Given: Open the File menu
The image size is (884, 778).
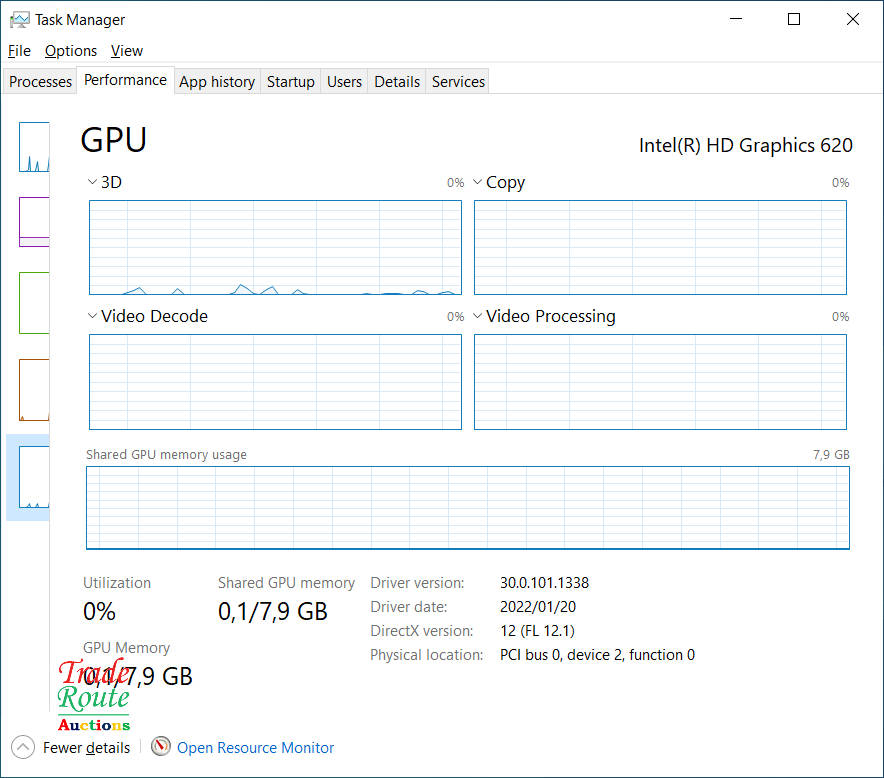Looking at the screenshot, I should tap(19, 51).
